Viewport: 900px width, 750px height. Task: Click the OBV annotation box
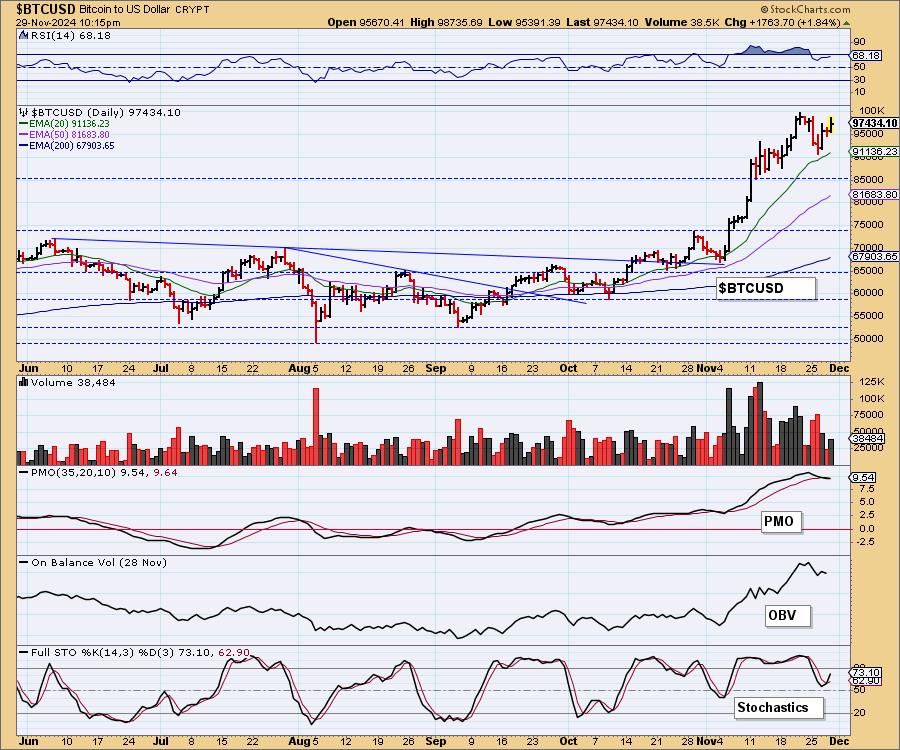click(788, 615)
